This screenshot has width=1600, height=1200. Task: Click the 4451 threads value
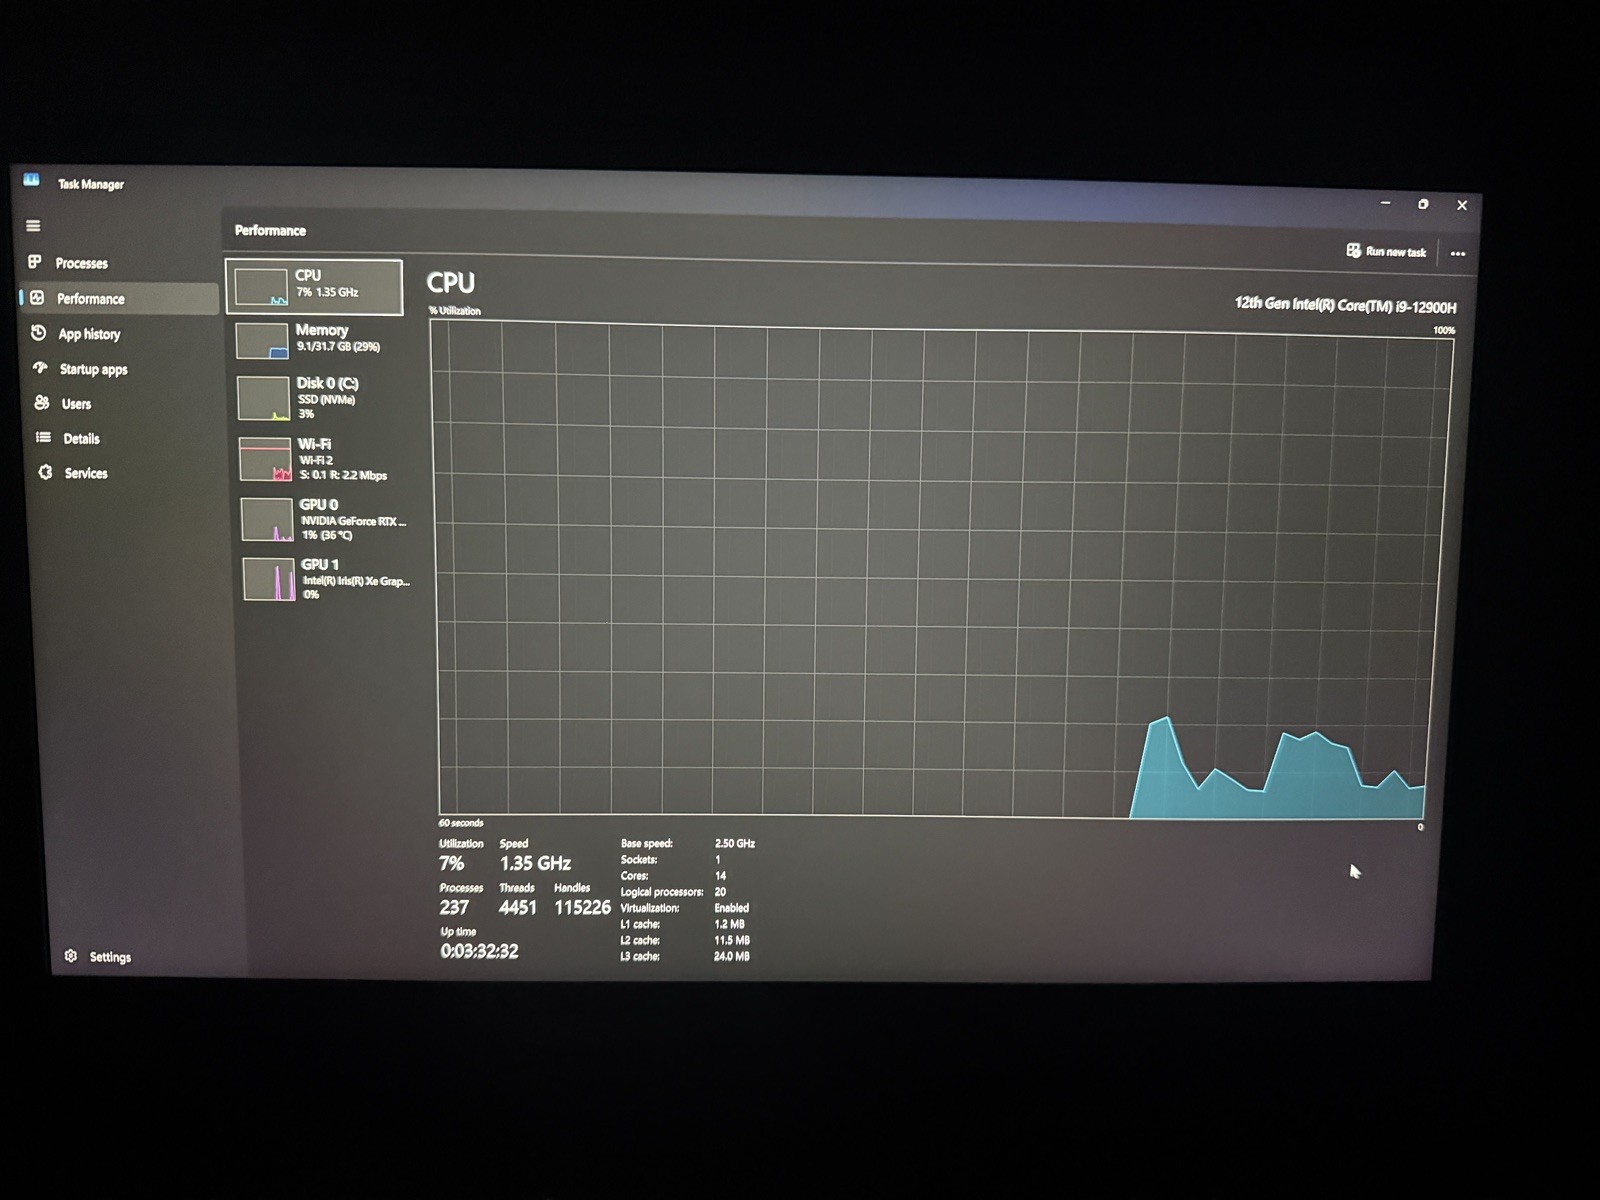518,907
